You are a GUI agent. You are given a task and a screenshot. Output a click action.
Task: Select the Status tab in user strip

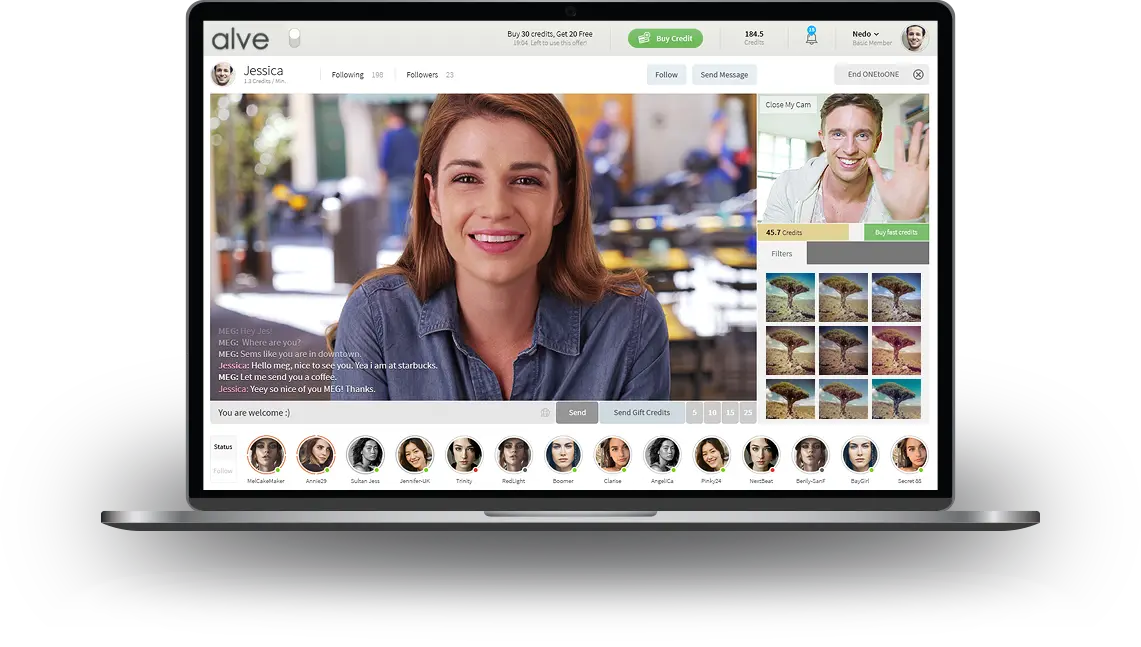click(x=222, y=447)
